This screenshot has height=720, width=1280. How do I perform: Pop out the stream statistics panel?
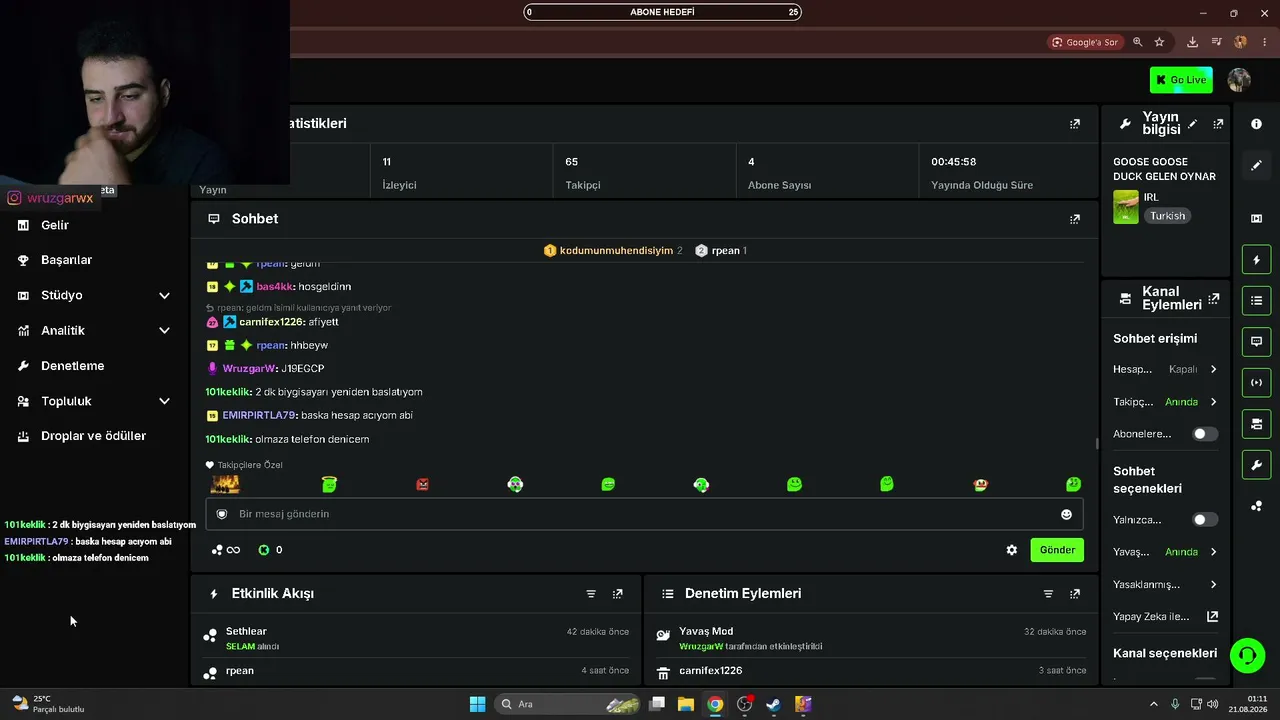[x=1075, y=124]
